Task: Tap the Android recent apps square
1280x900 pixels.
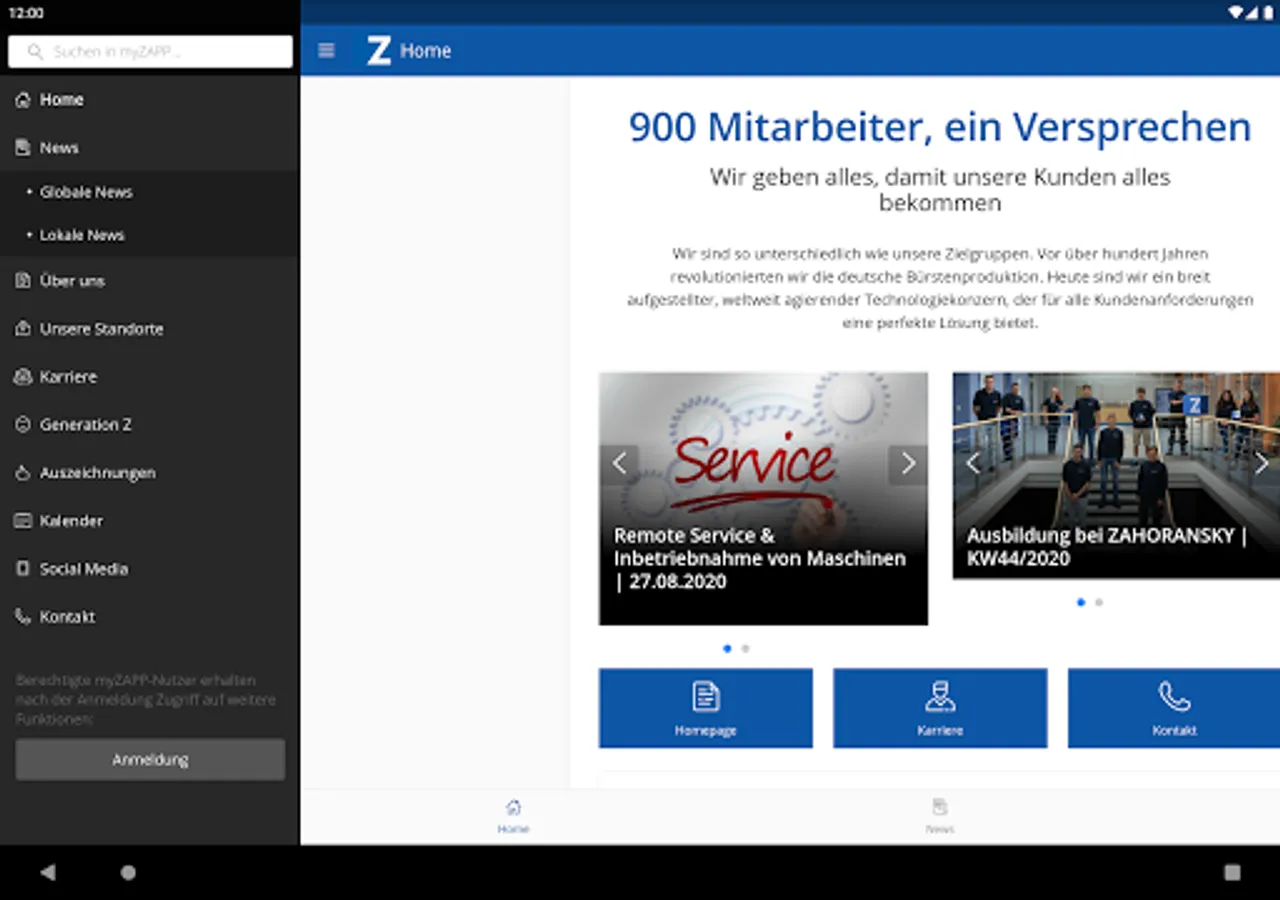Action: tap(1232, 872)
